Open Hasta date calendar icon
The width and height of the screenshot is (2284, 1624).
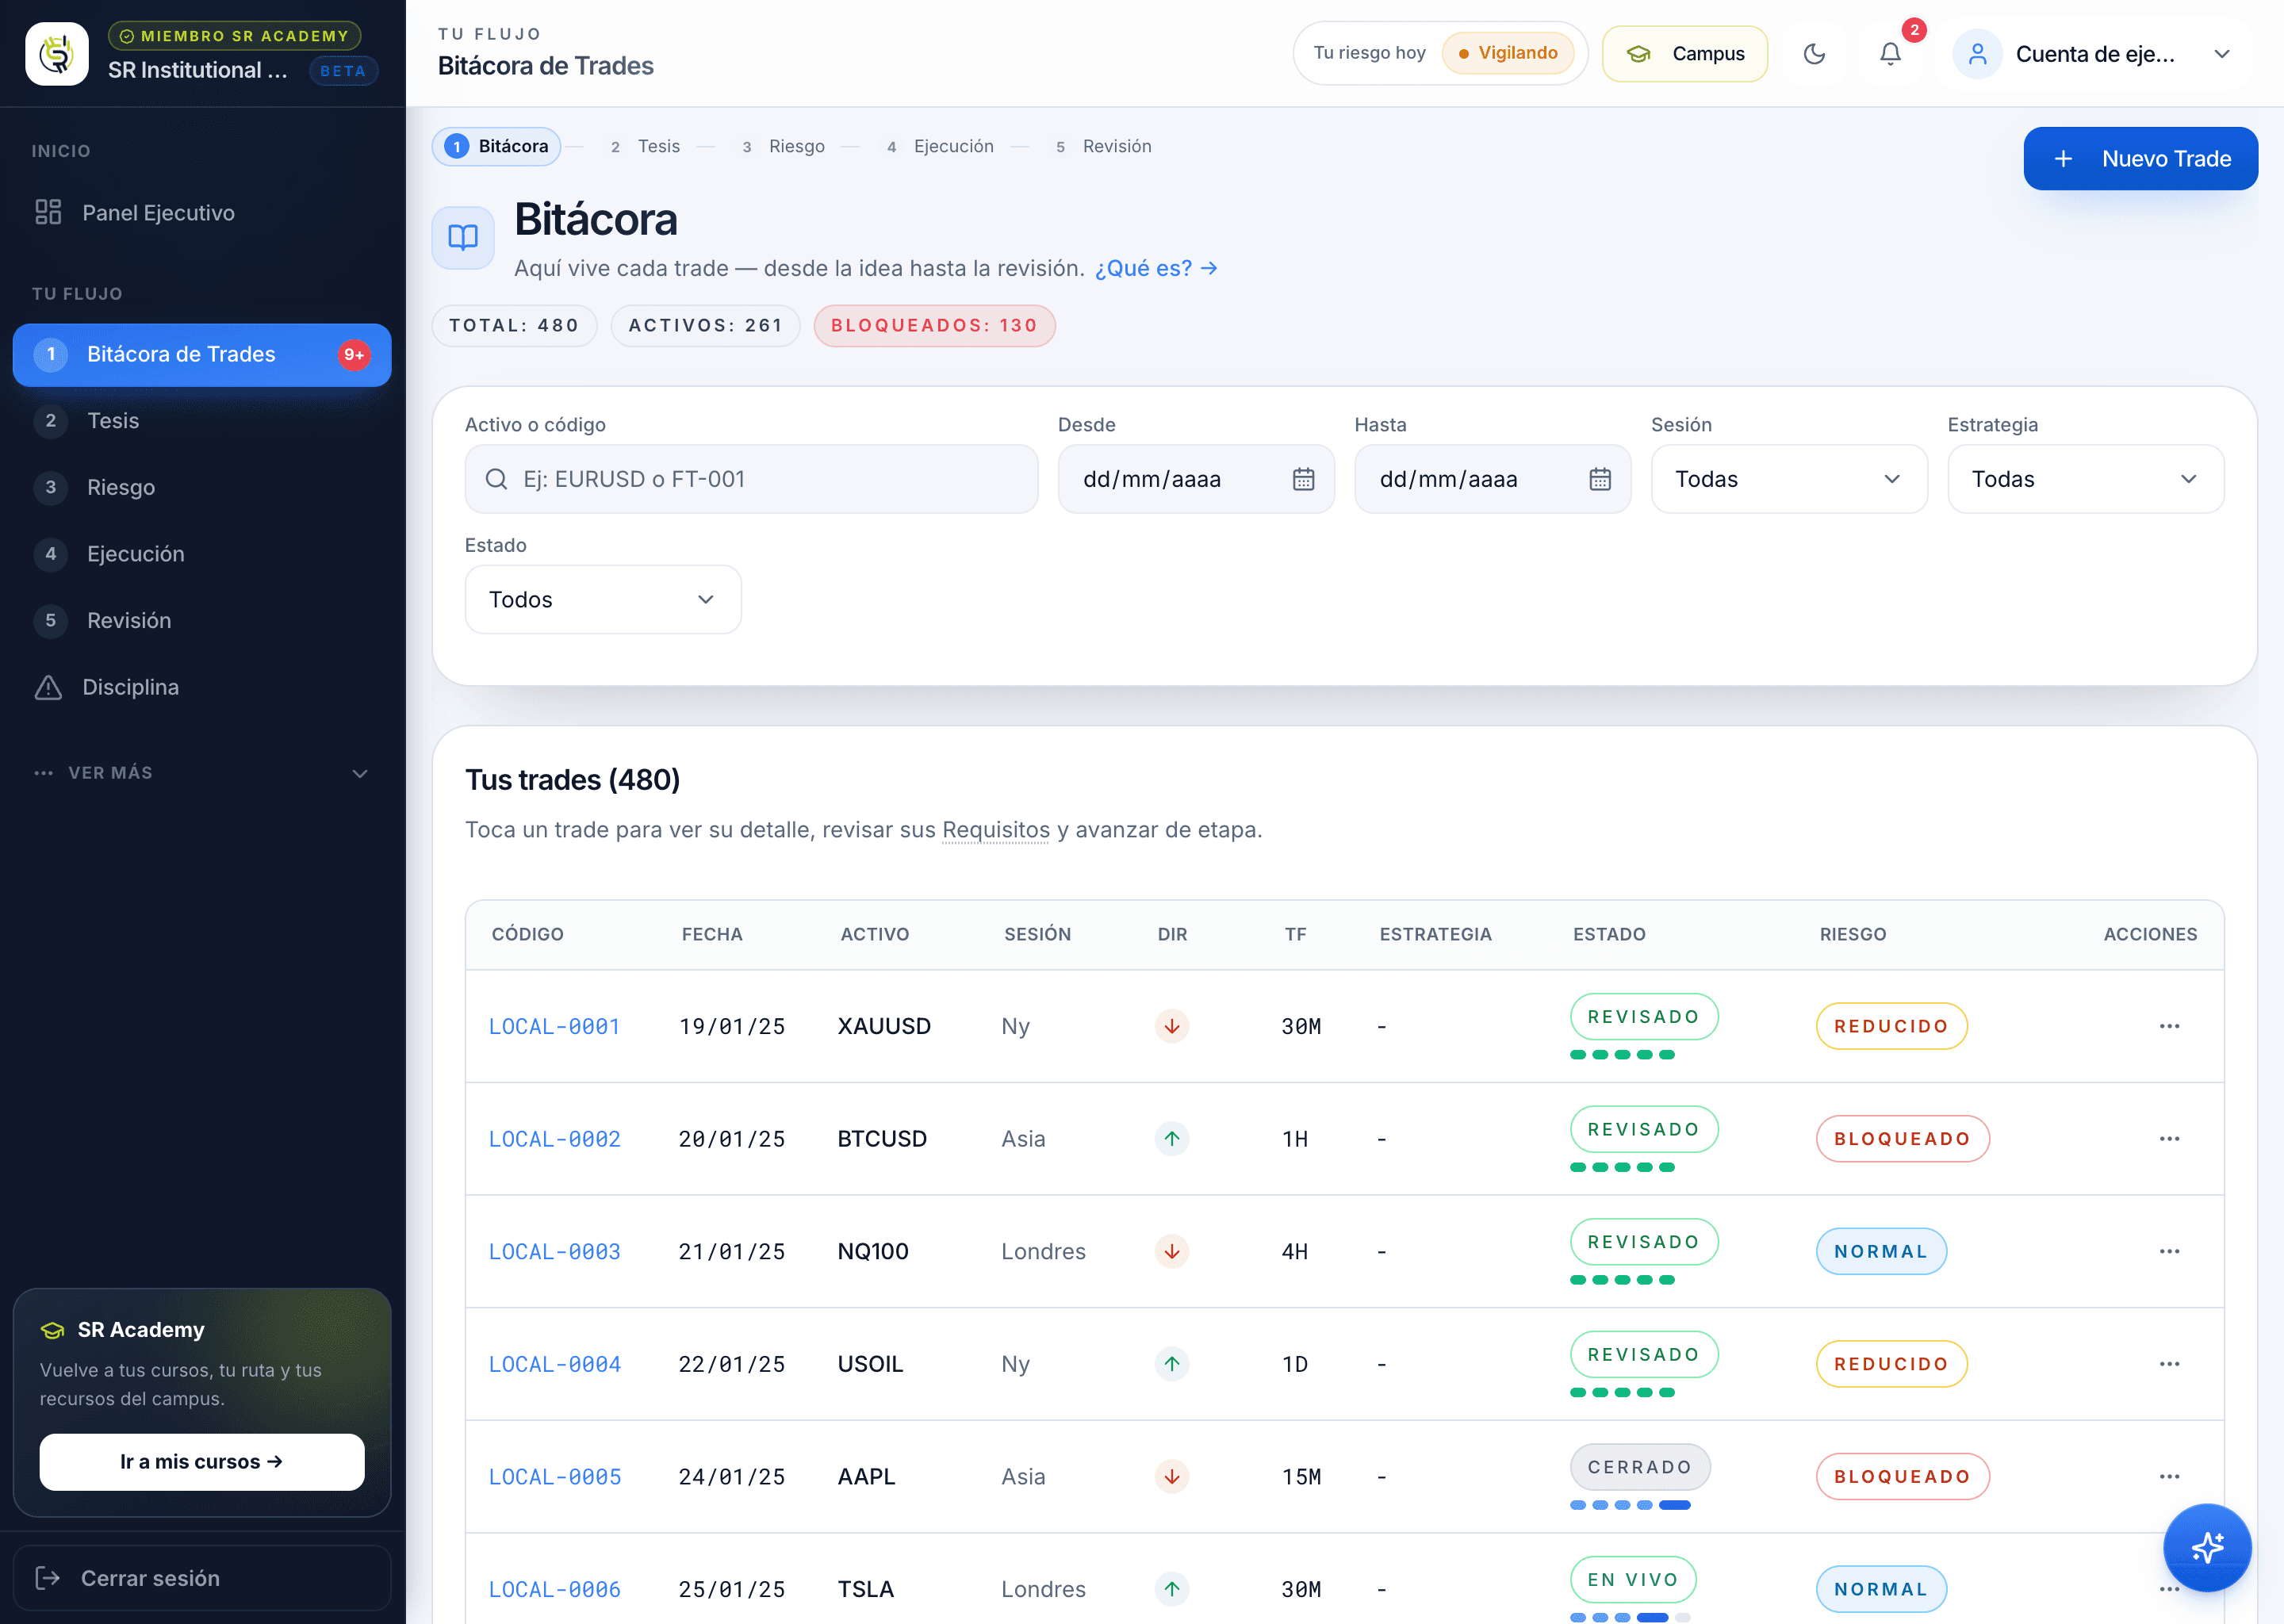(x=1600, y=479)
